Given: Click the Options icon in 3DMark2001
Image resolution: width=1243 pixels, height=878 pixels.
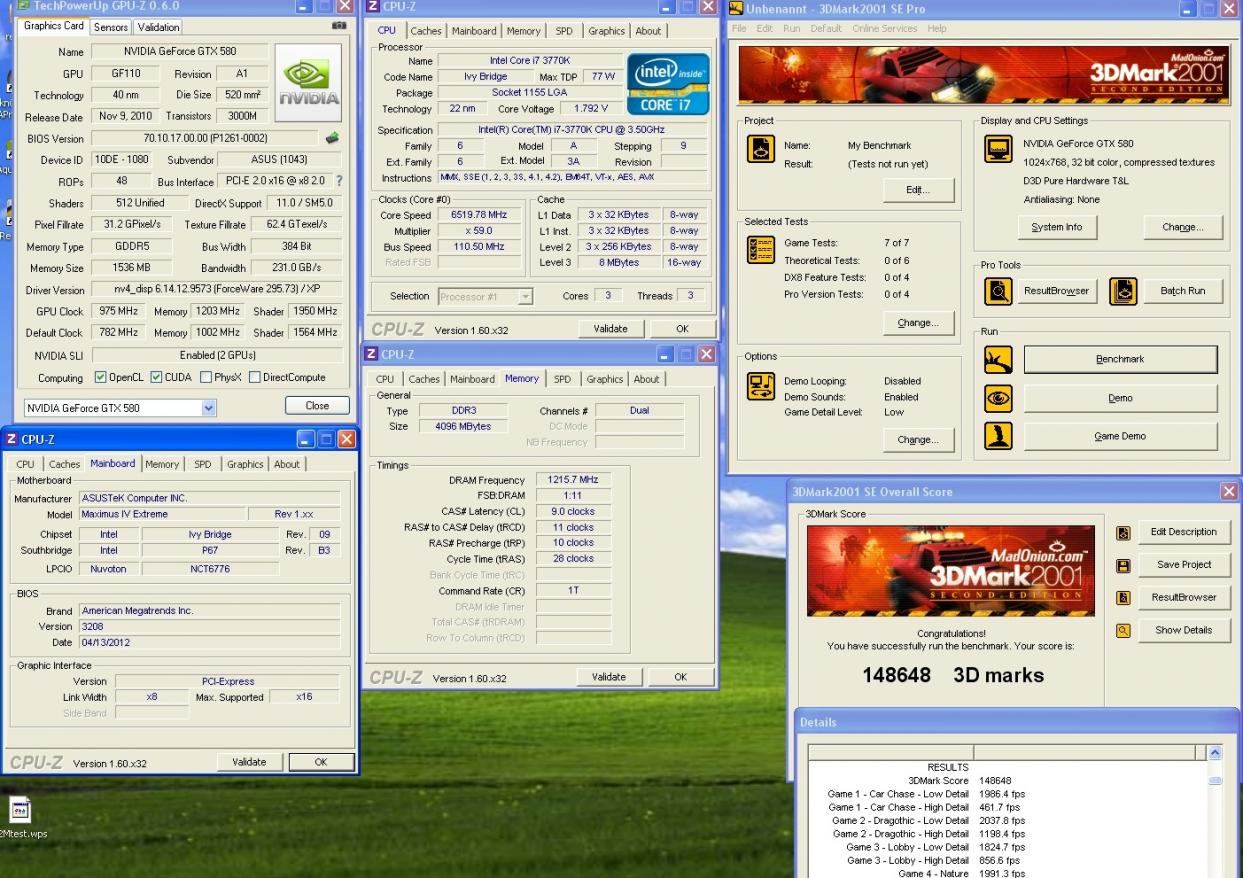Looking at the screenshot, I should click(761, 386).
